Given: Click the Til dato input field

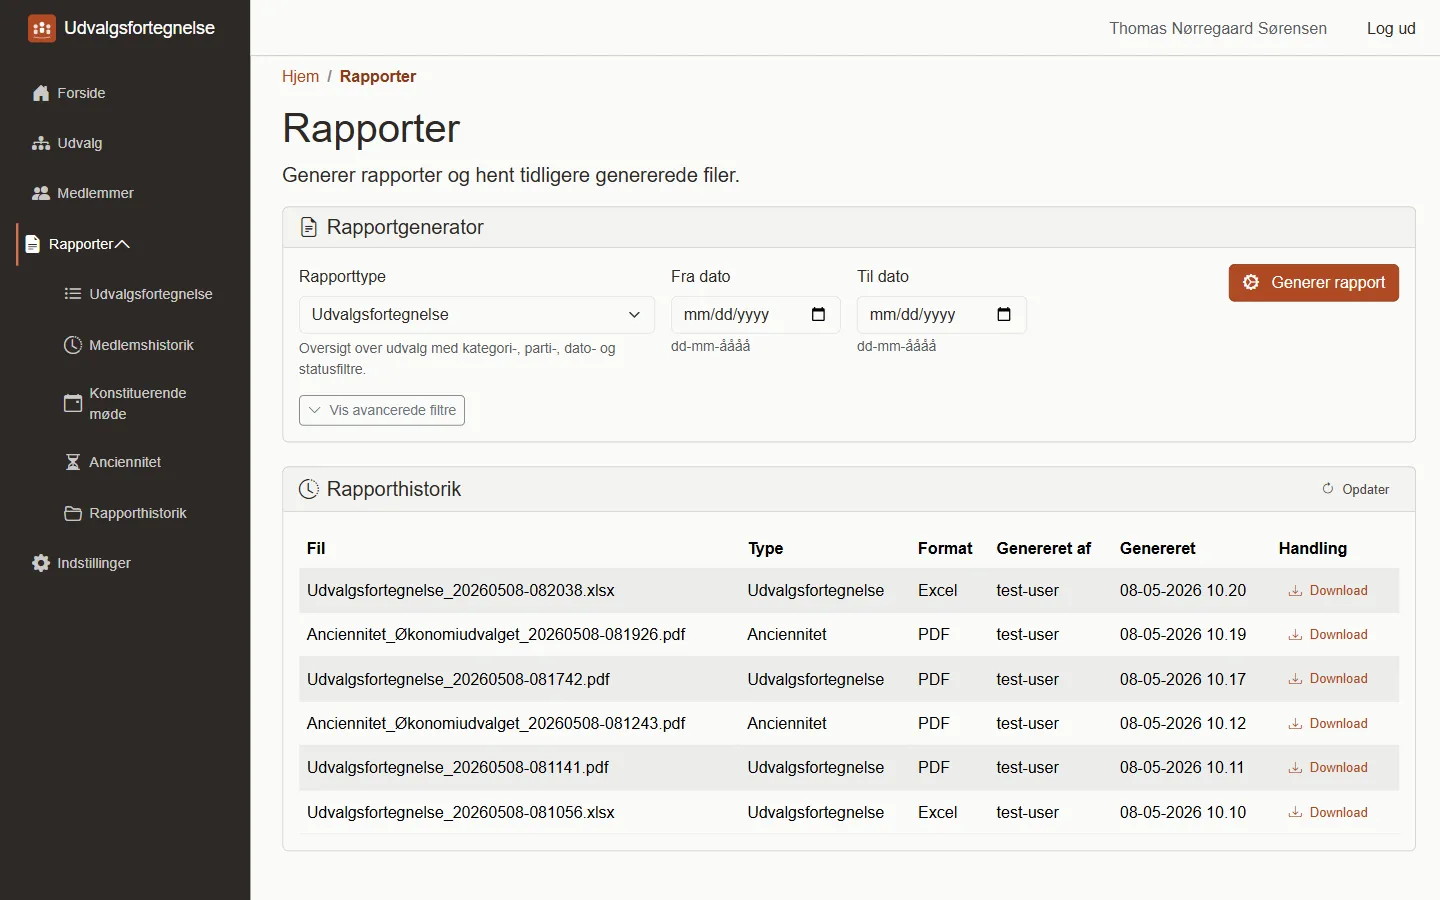Looking at the screenshot, I should point(941,315).
